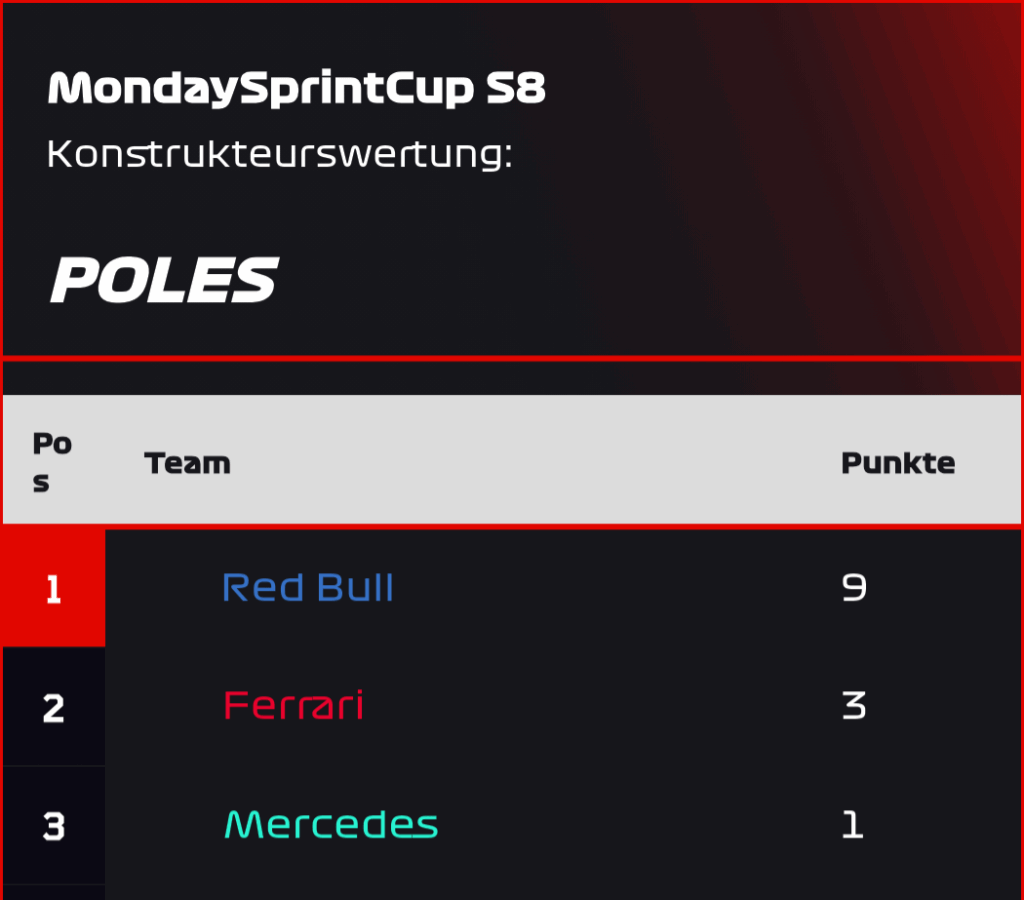This screenshot has width=1024, height=900.
Task: Click the POLES heading
Action: coord(165,280)
